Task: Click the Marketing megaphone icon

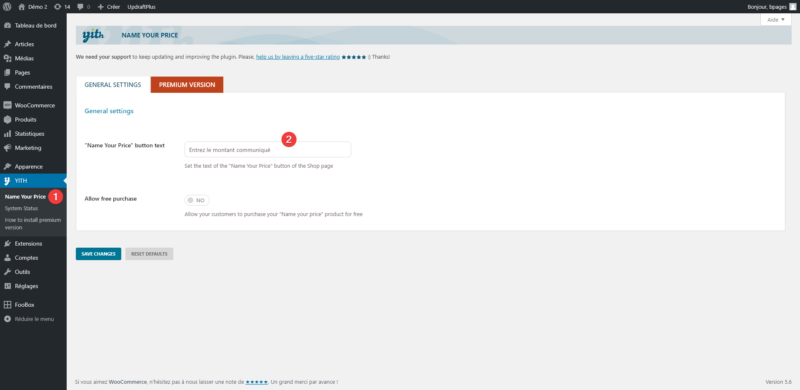Action: tap(7, 148)
